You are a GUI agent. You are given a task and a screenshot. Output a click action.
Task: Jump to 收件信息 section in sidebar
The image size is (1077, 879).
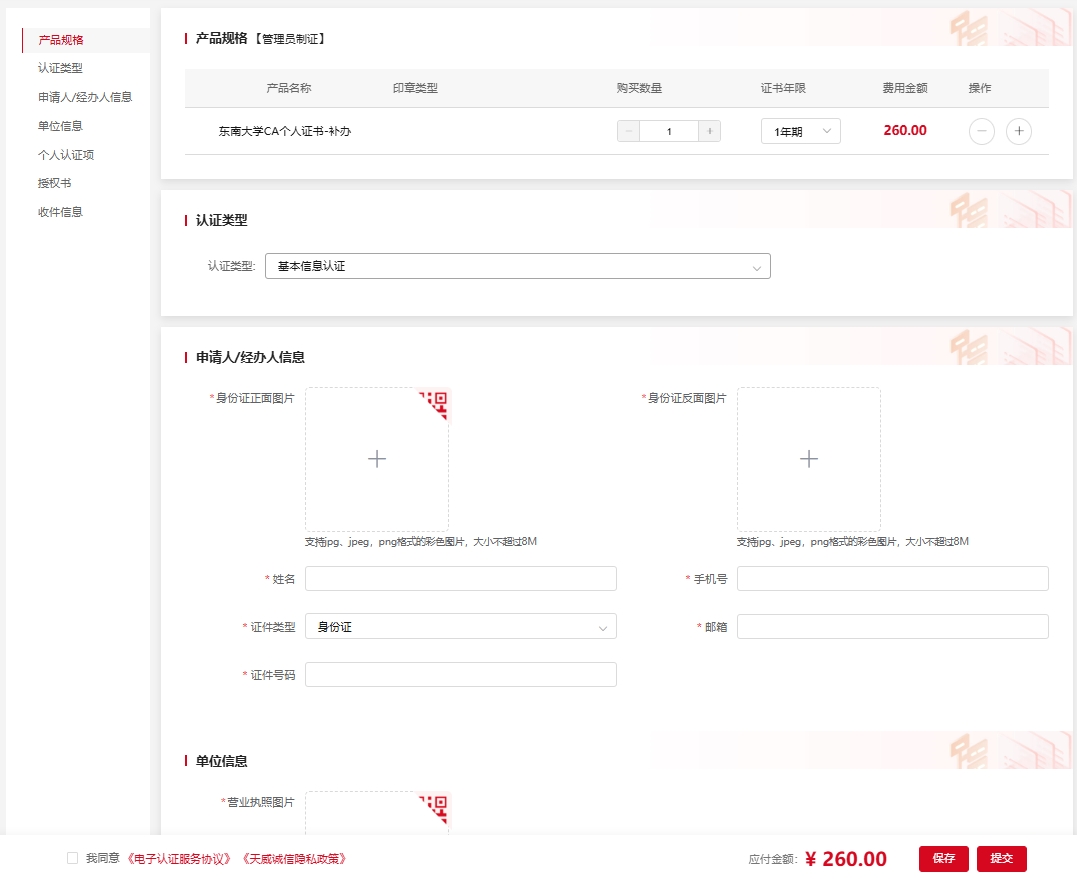click(60, 212)
